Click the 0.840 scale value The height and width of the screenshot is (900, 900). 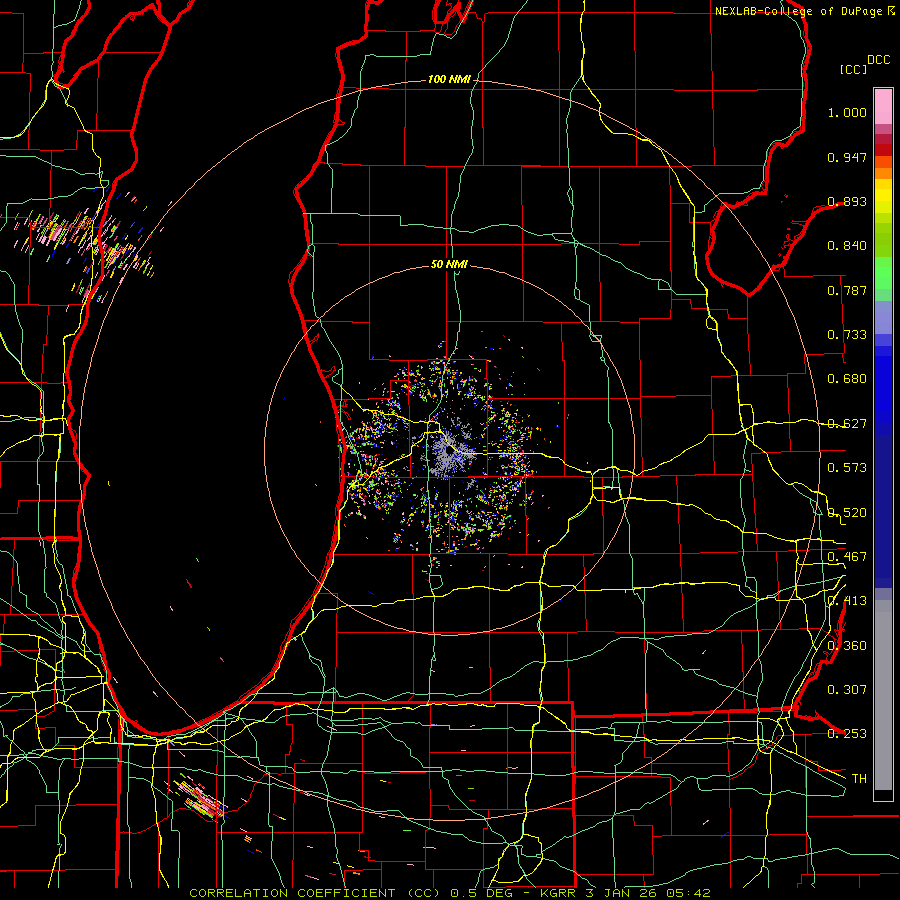click(847, 246)
